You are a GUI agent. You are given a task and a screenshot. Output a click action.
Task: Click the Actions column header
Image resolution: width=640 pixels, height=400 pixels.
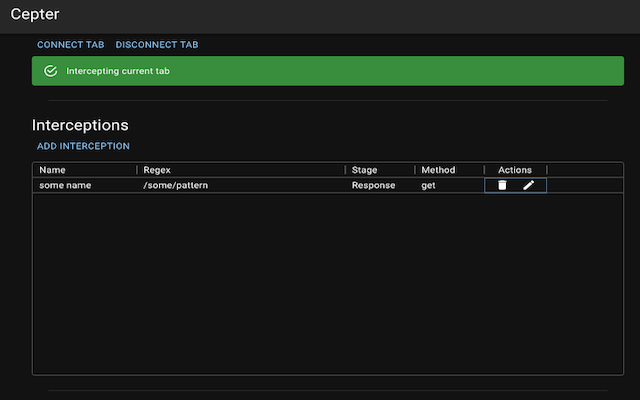tap(515, 170)
